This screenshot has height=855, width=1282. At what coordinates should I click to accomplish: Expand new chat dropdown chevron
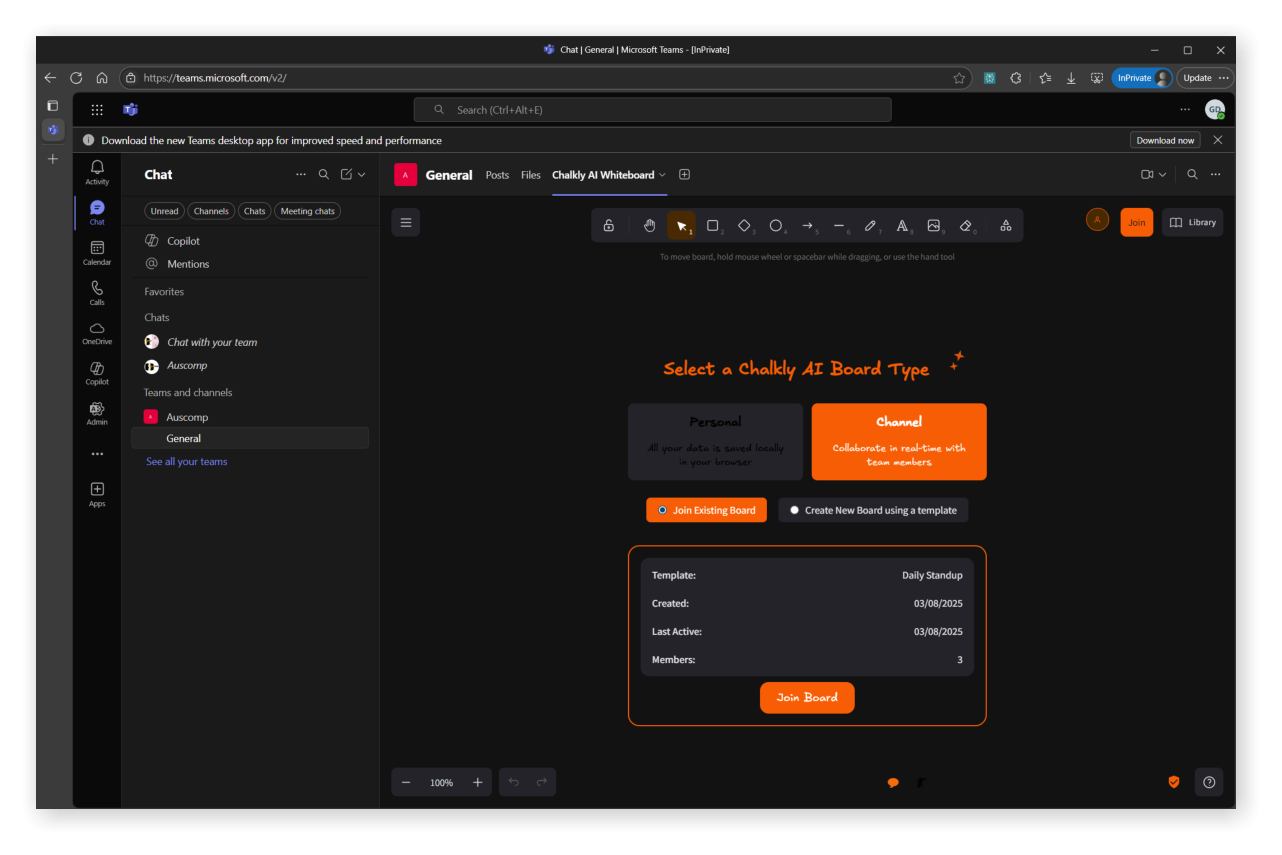click(362, 174)
